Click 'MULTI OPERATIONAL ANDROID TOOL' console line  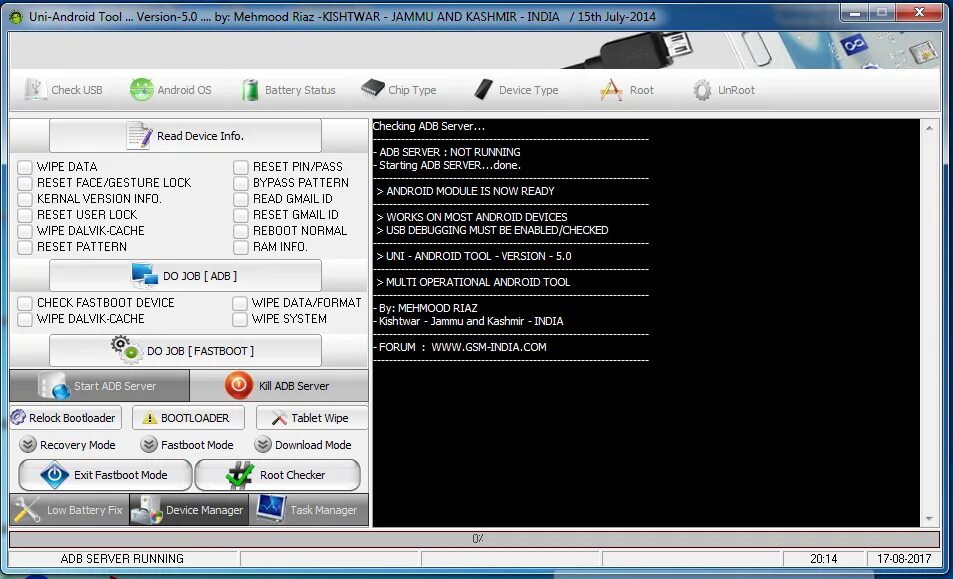pos(473,282)
